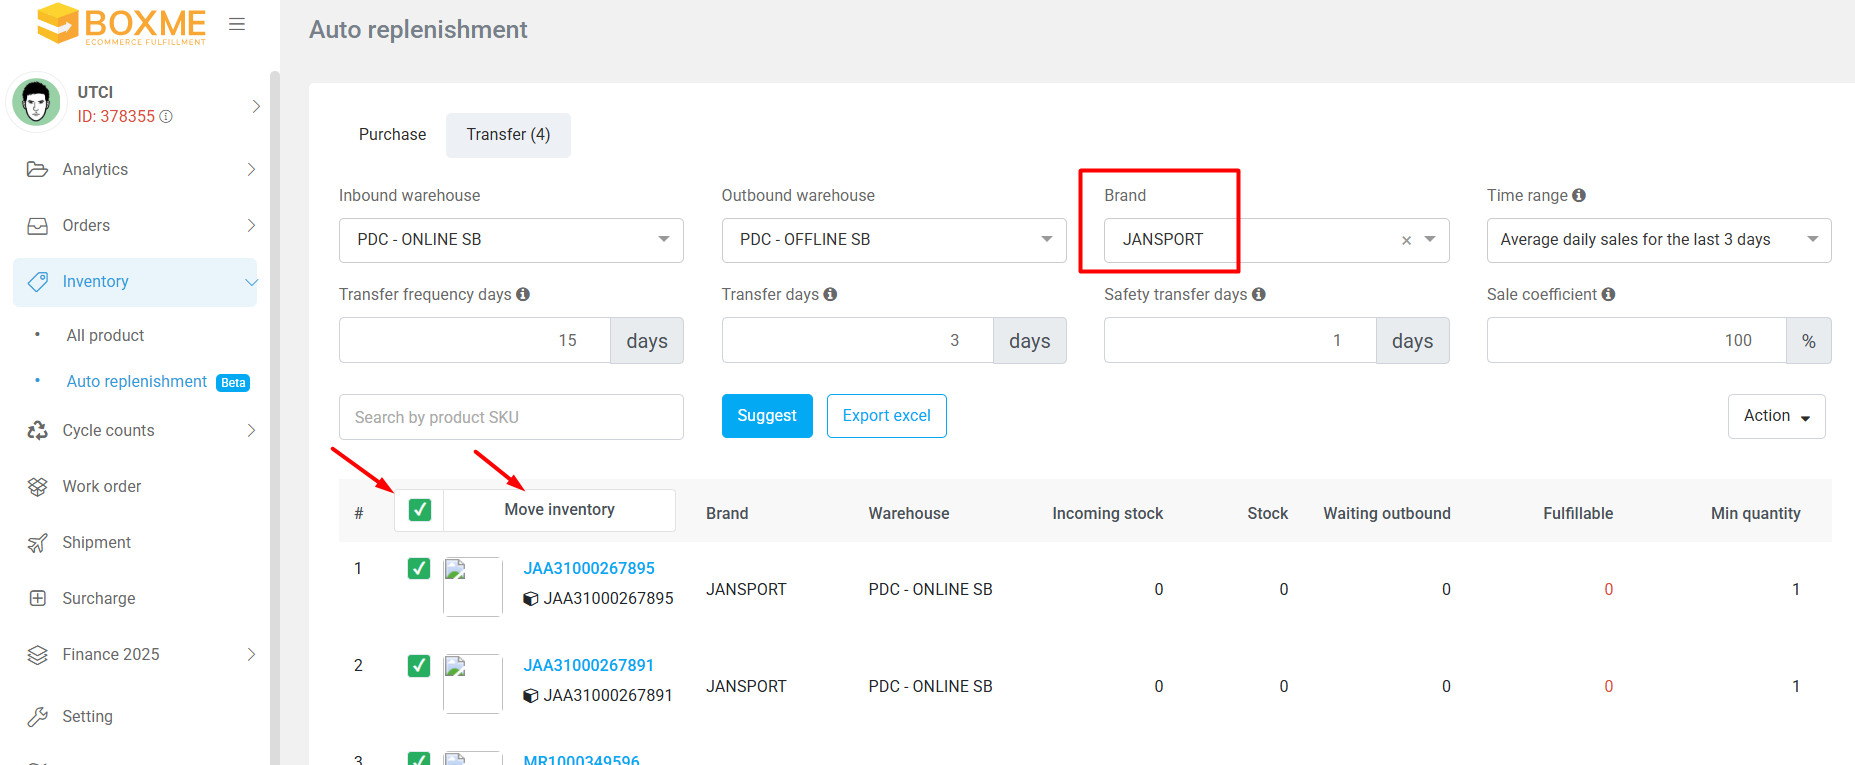Switch to the Purchase tab

pyautogui.click(x=392, y=135)
